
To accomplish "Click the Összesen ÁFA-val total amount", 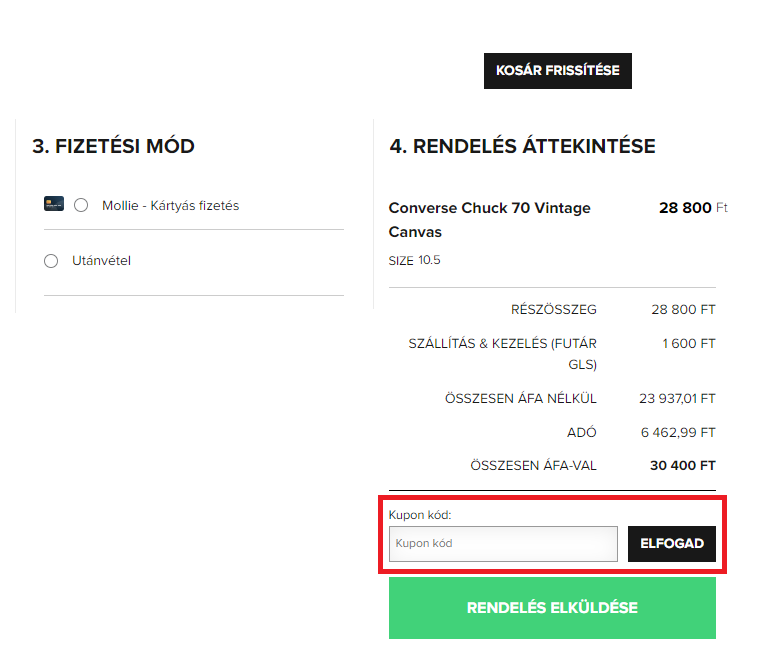I will click(683, 466).
